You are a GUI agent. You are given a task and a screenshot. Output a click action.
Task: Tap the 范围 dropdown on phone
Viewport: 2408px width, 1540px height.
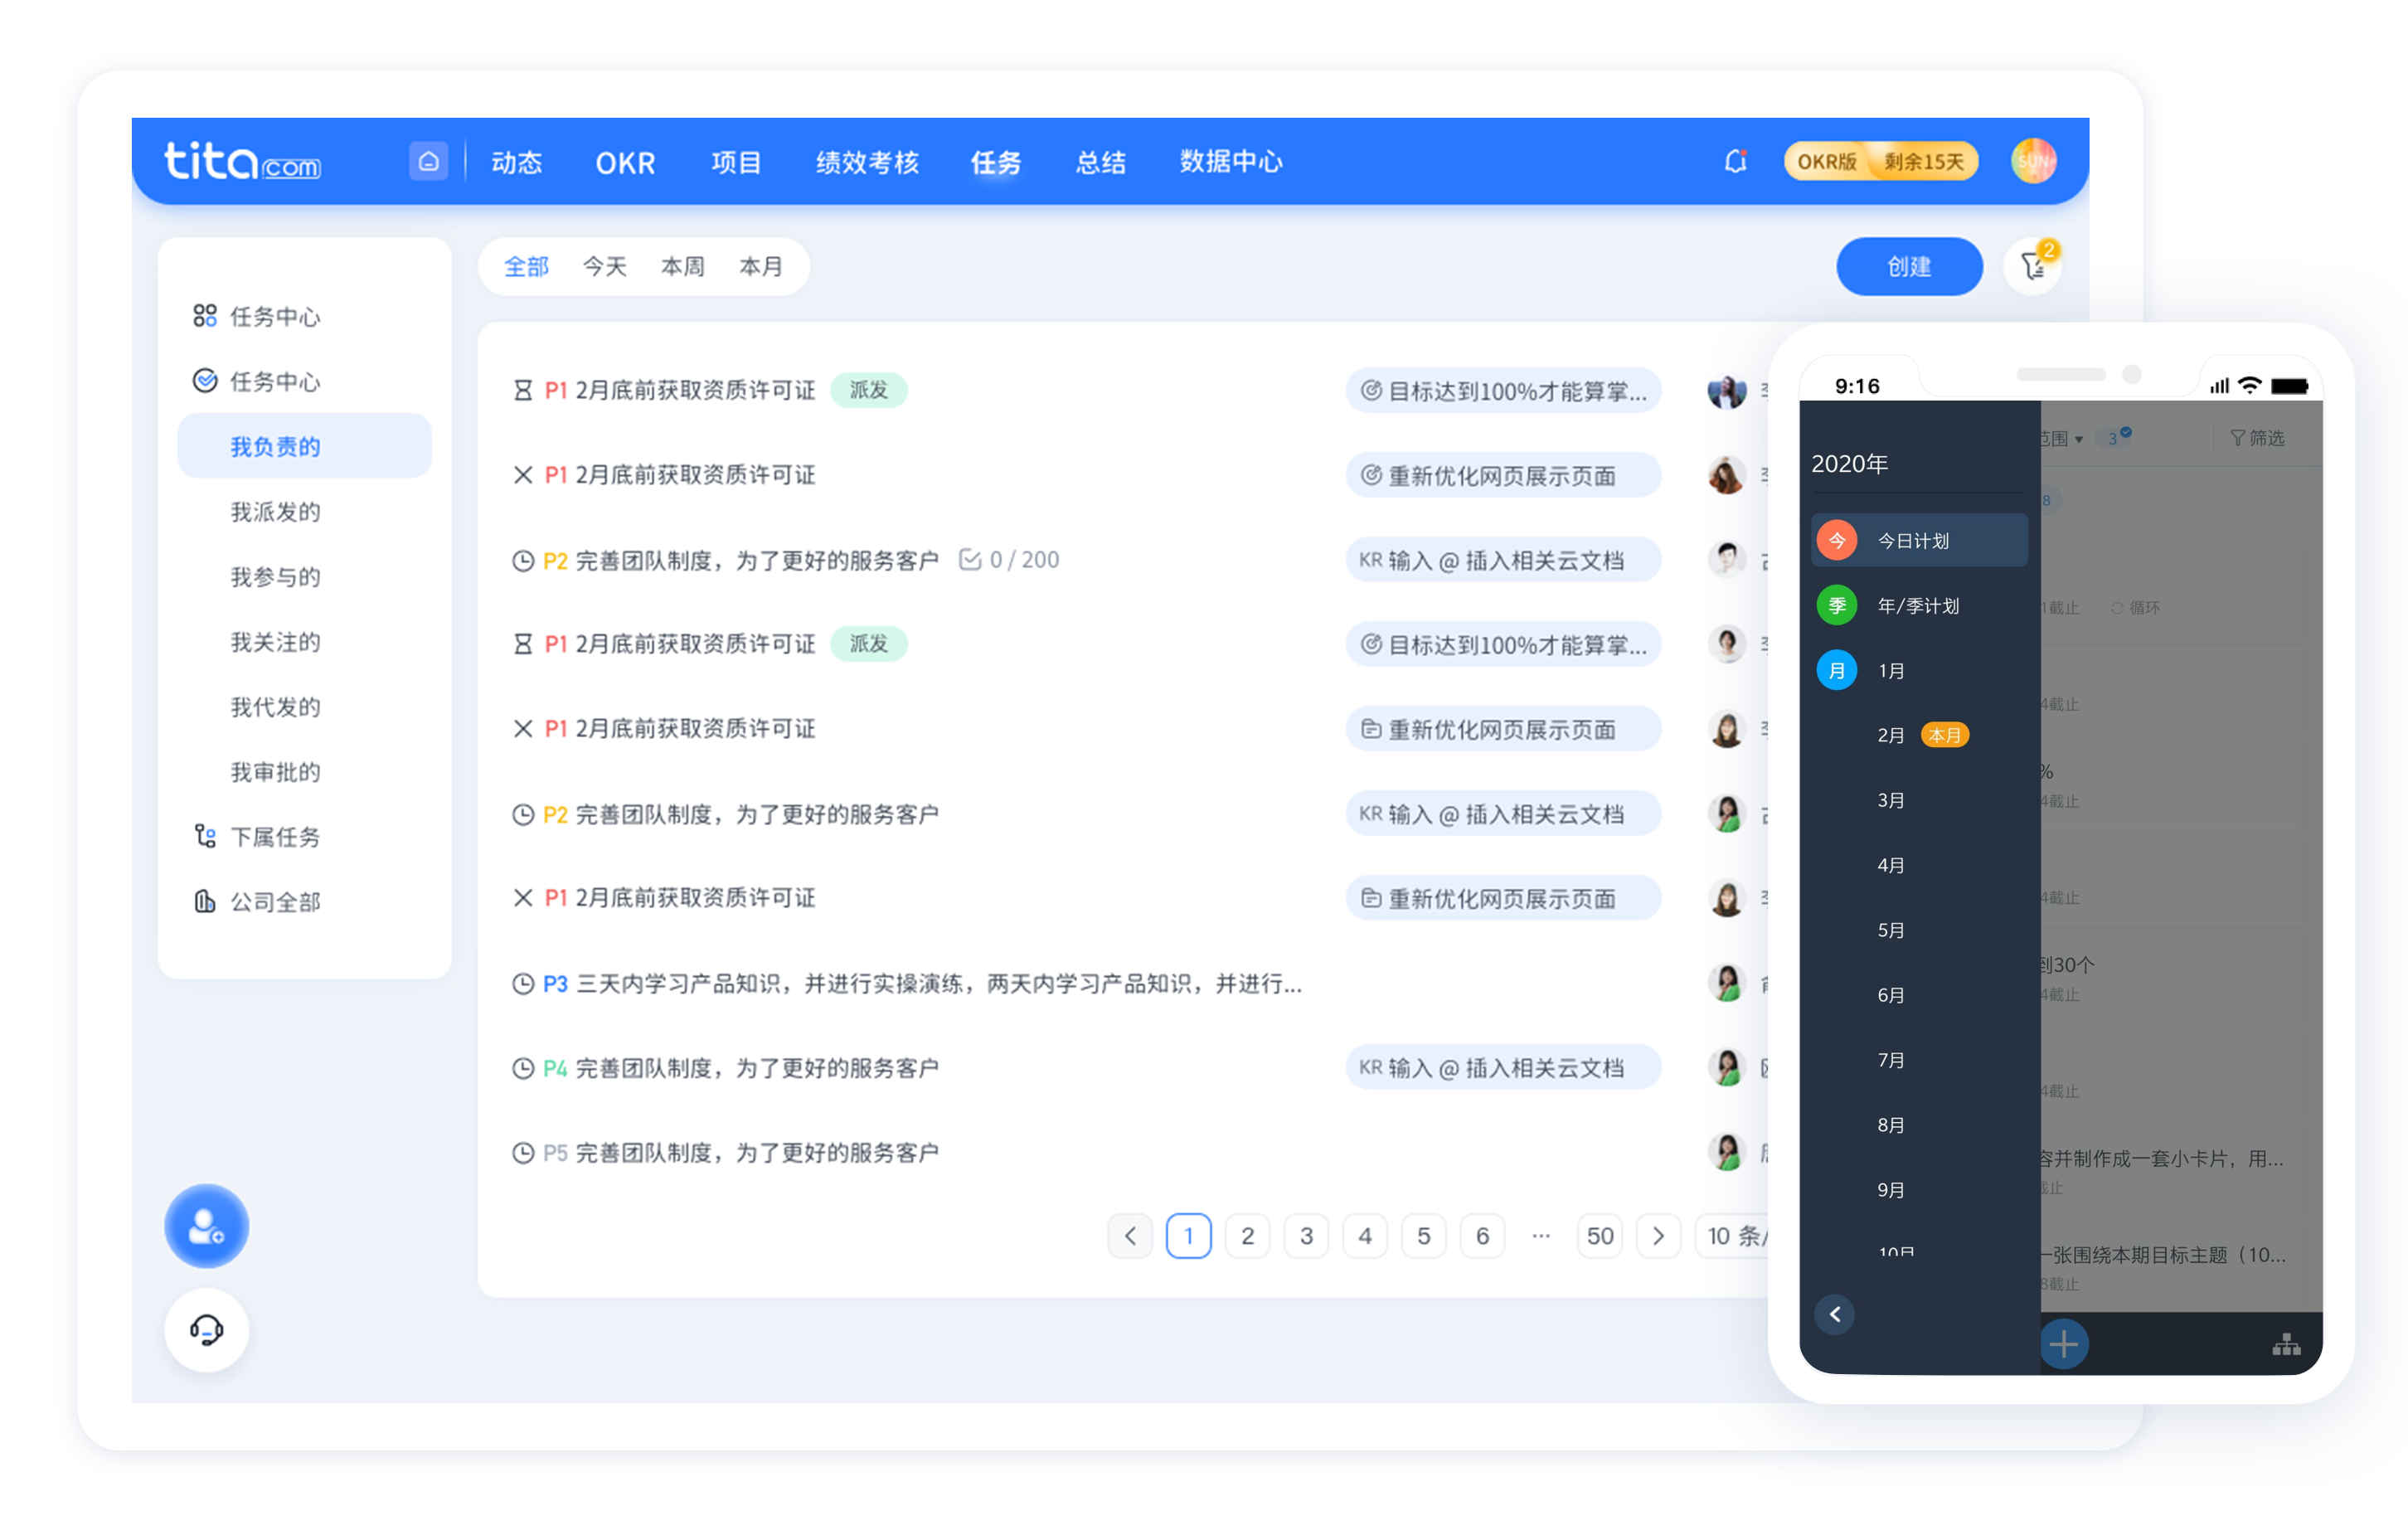(2062, 438)
